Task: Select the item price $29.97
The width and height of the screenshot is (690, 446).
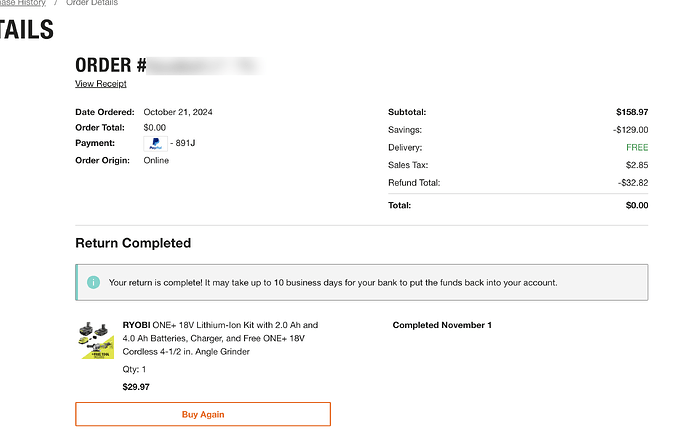Action: click(x=136, y=387)
